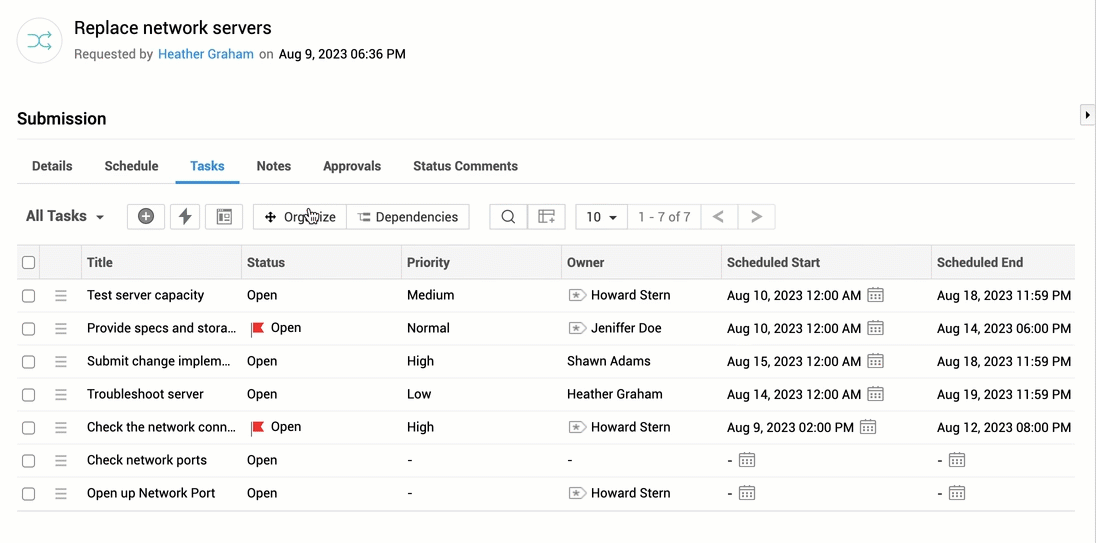Click the Dependencies button
Image resolution: width=1096 pixels, height=543 pixels.
tap(408, 217)
